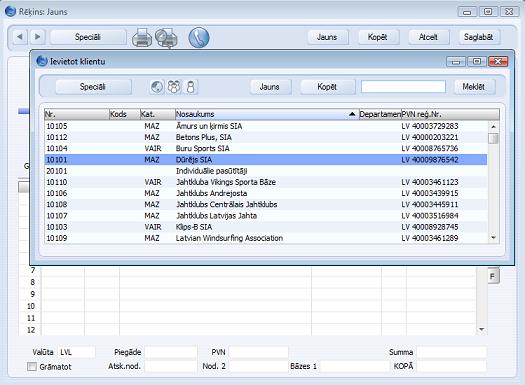
Task: Go to previous record in Rēķins window
Action: coord(20,36)
